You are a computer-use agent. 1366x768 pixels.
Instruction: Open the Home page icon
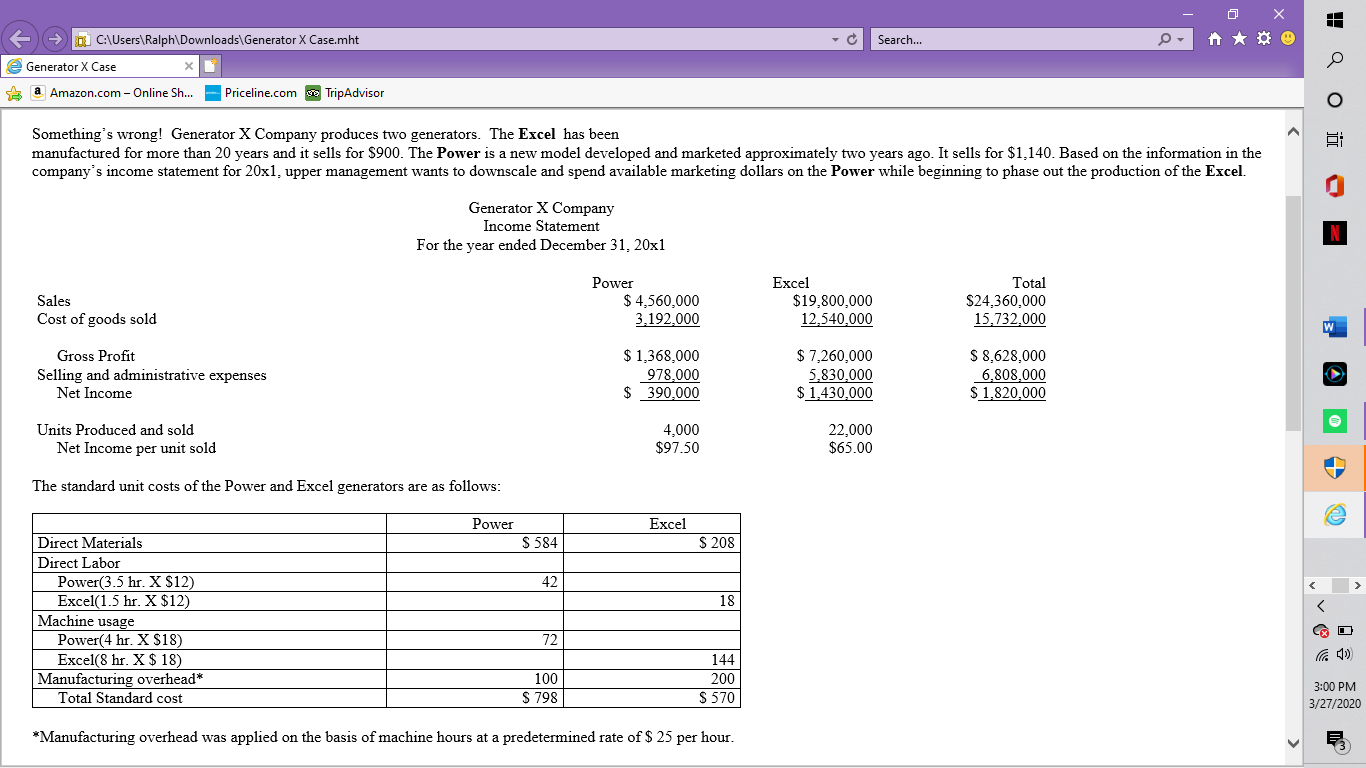1215,40
